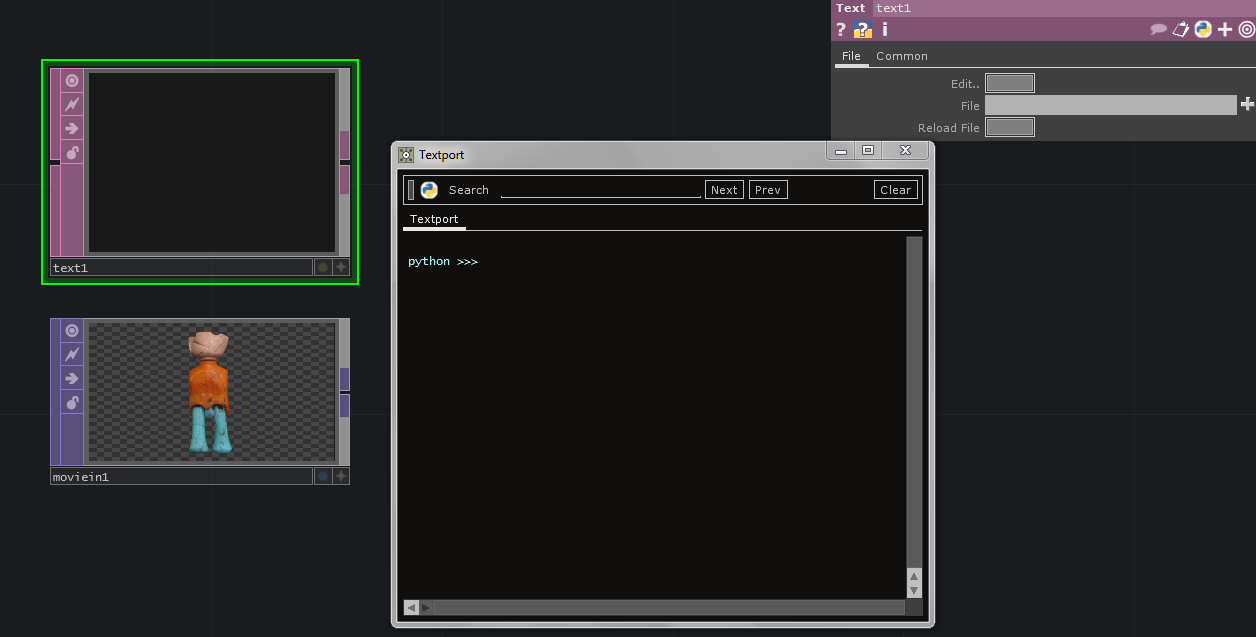Image resolution: width=1256 pixels, height=637 pixels.
Task: Click the Python icon in Textport toolbar
Action: pyautogui.click(x=429, y=190)
